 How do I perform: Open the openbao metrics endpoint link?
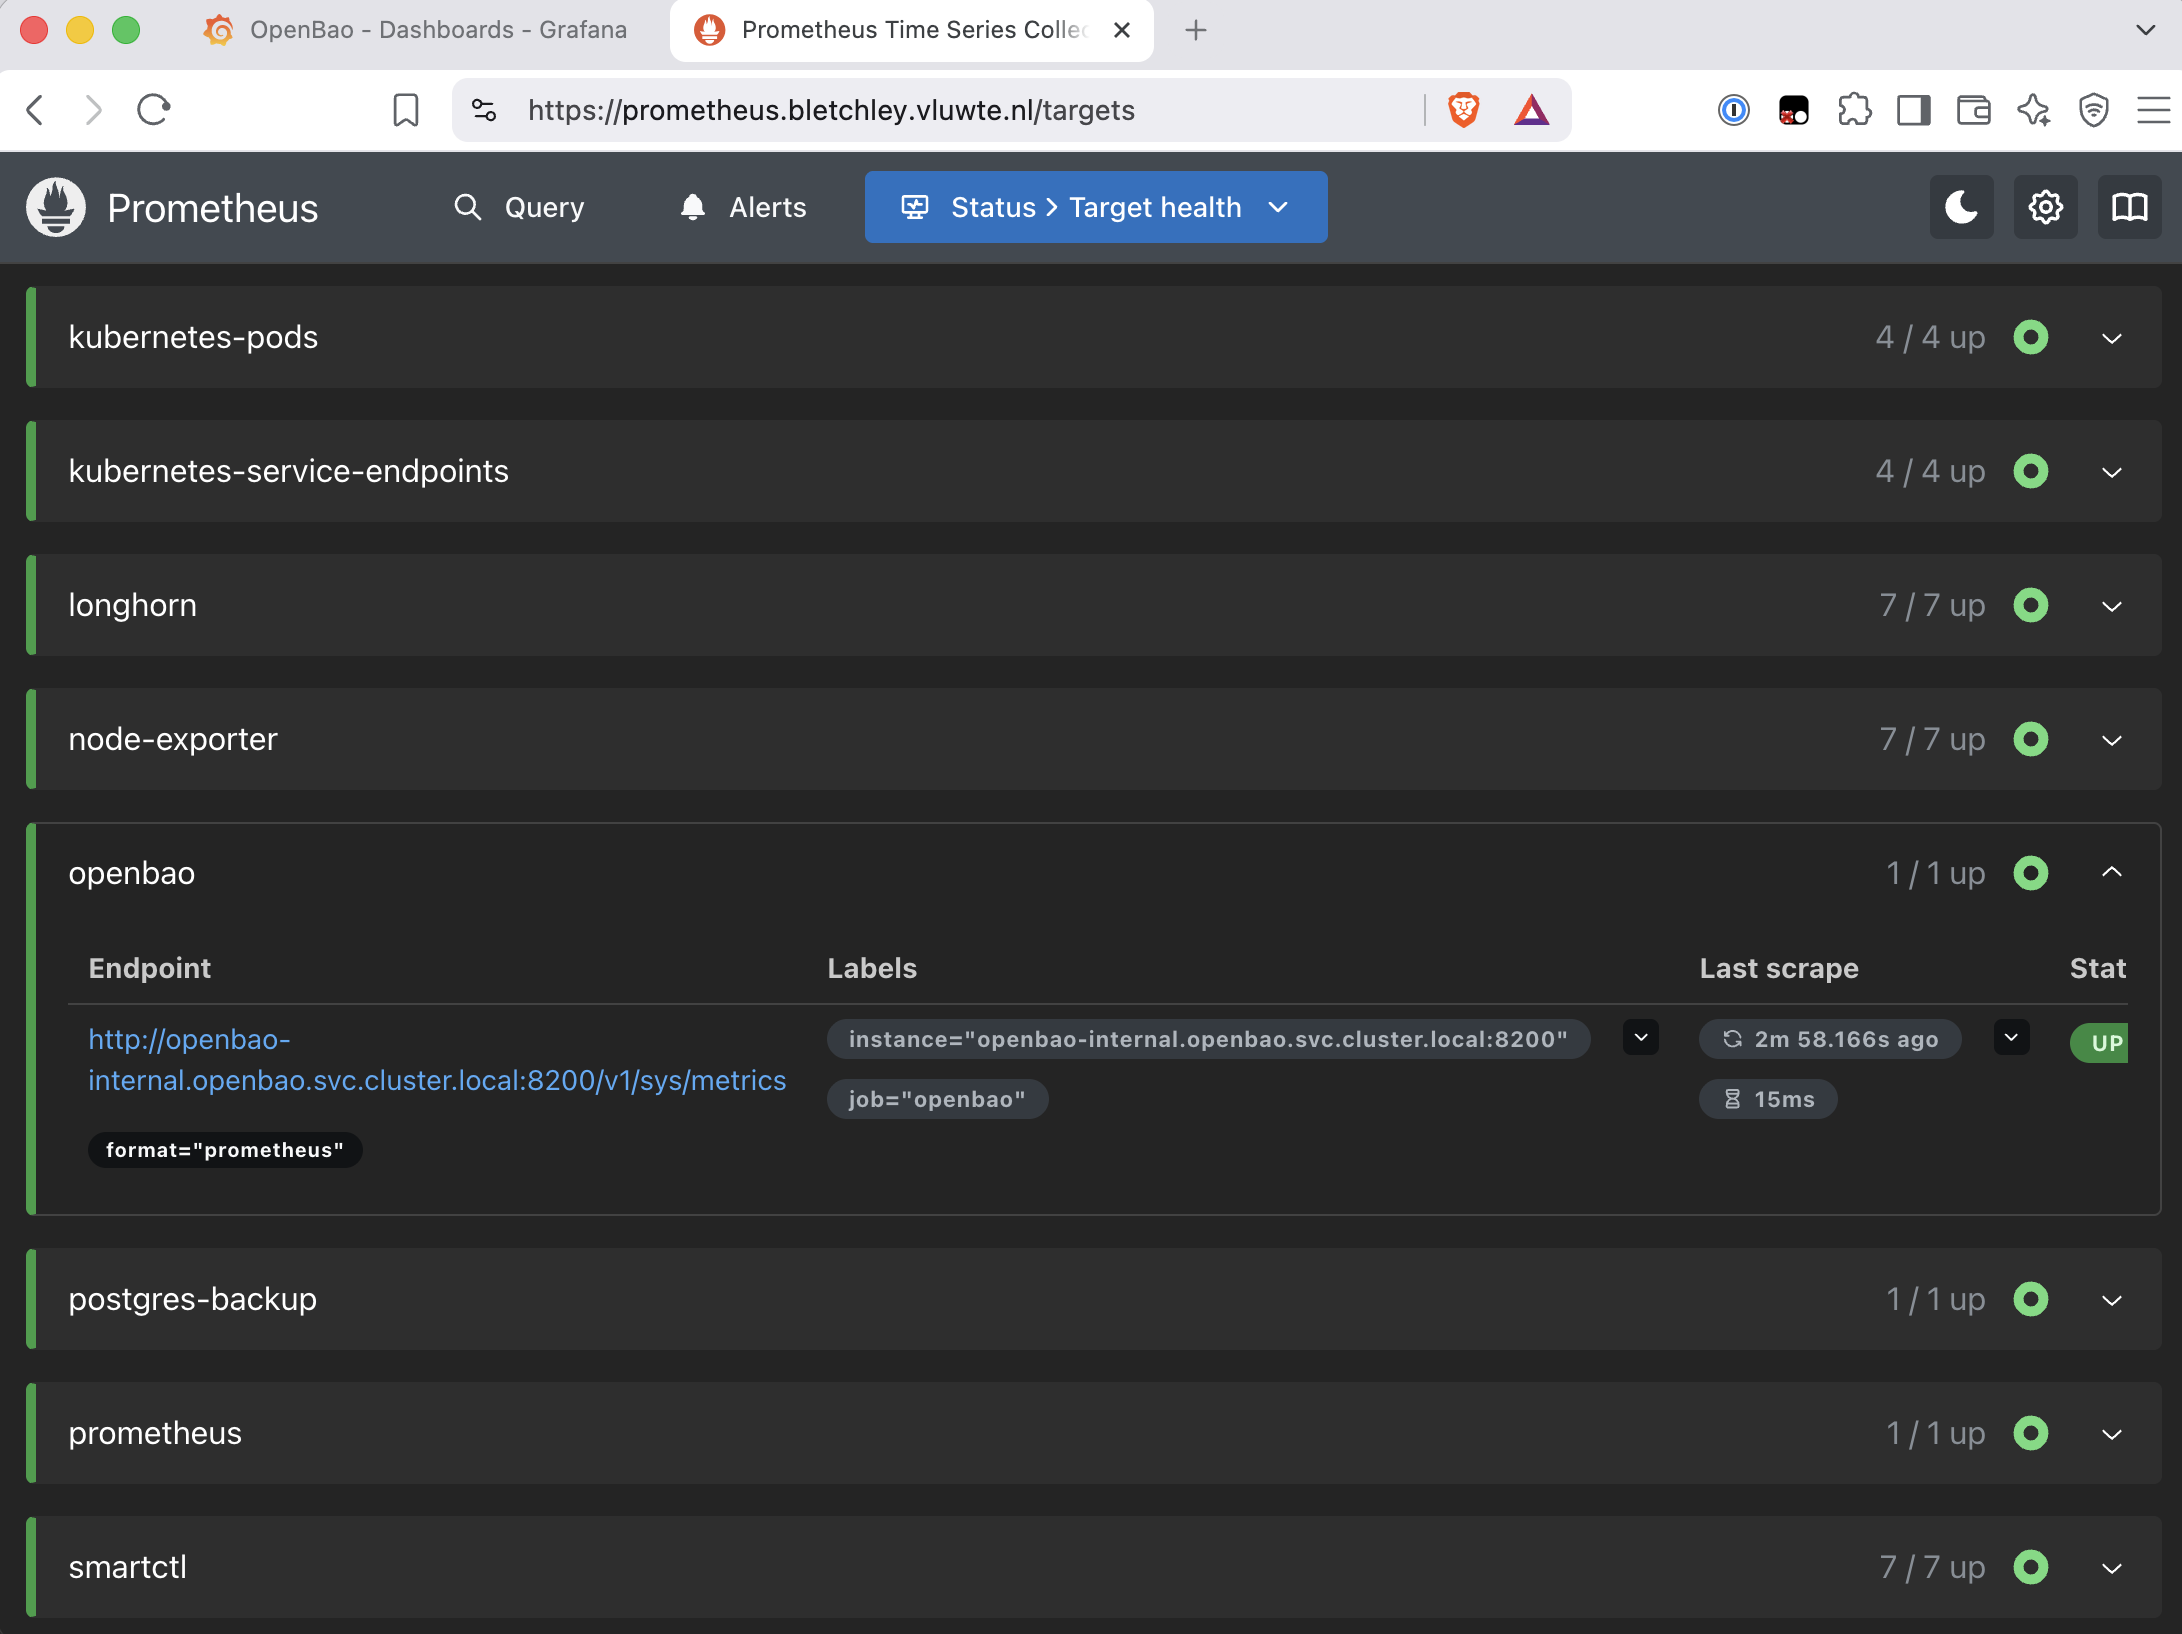coord(437,1060)
